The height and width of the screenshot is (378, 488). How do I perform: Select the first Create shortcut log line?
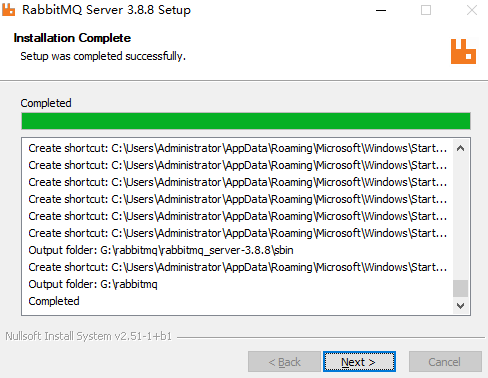click(237, 148)
